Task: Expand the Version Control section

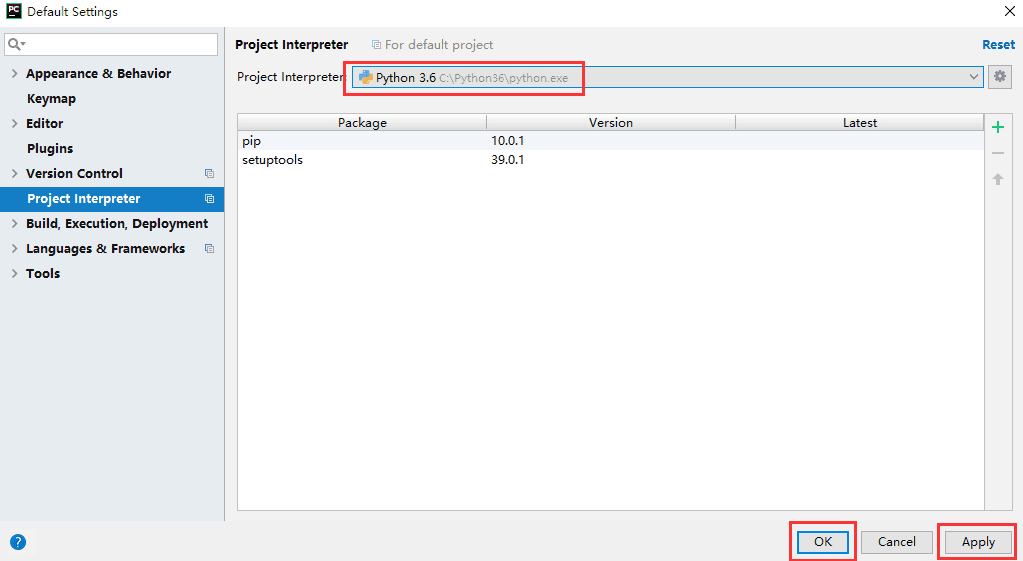Action: [14, 174]
